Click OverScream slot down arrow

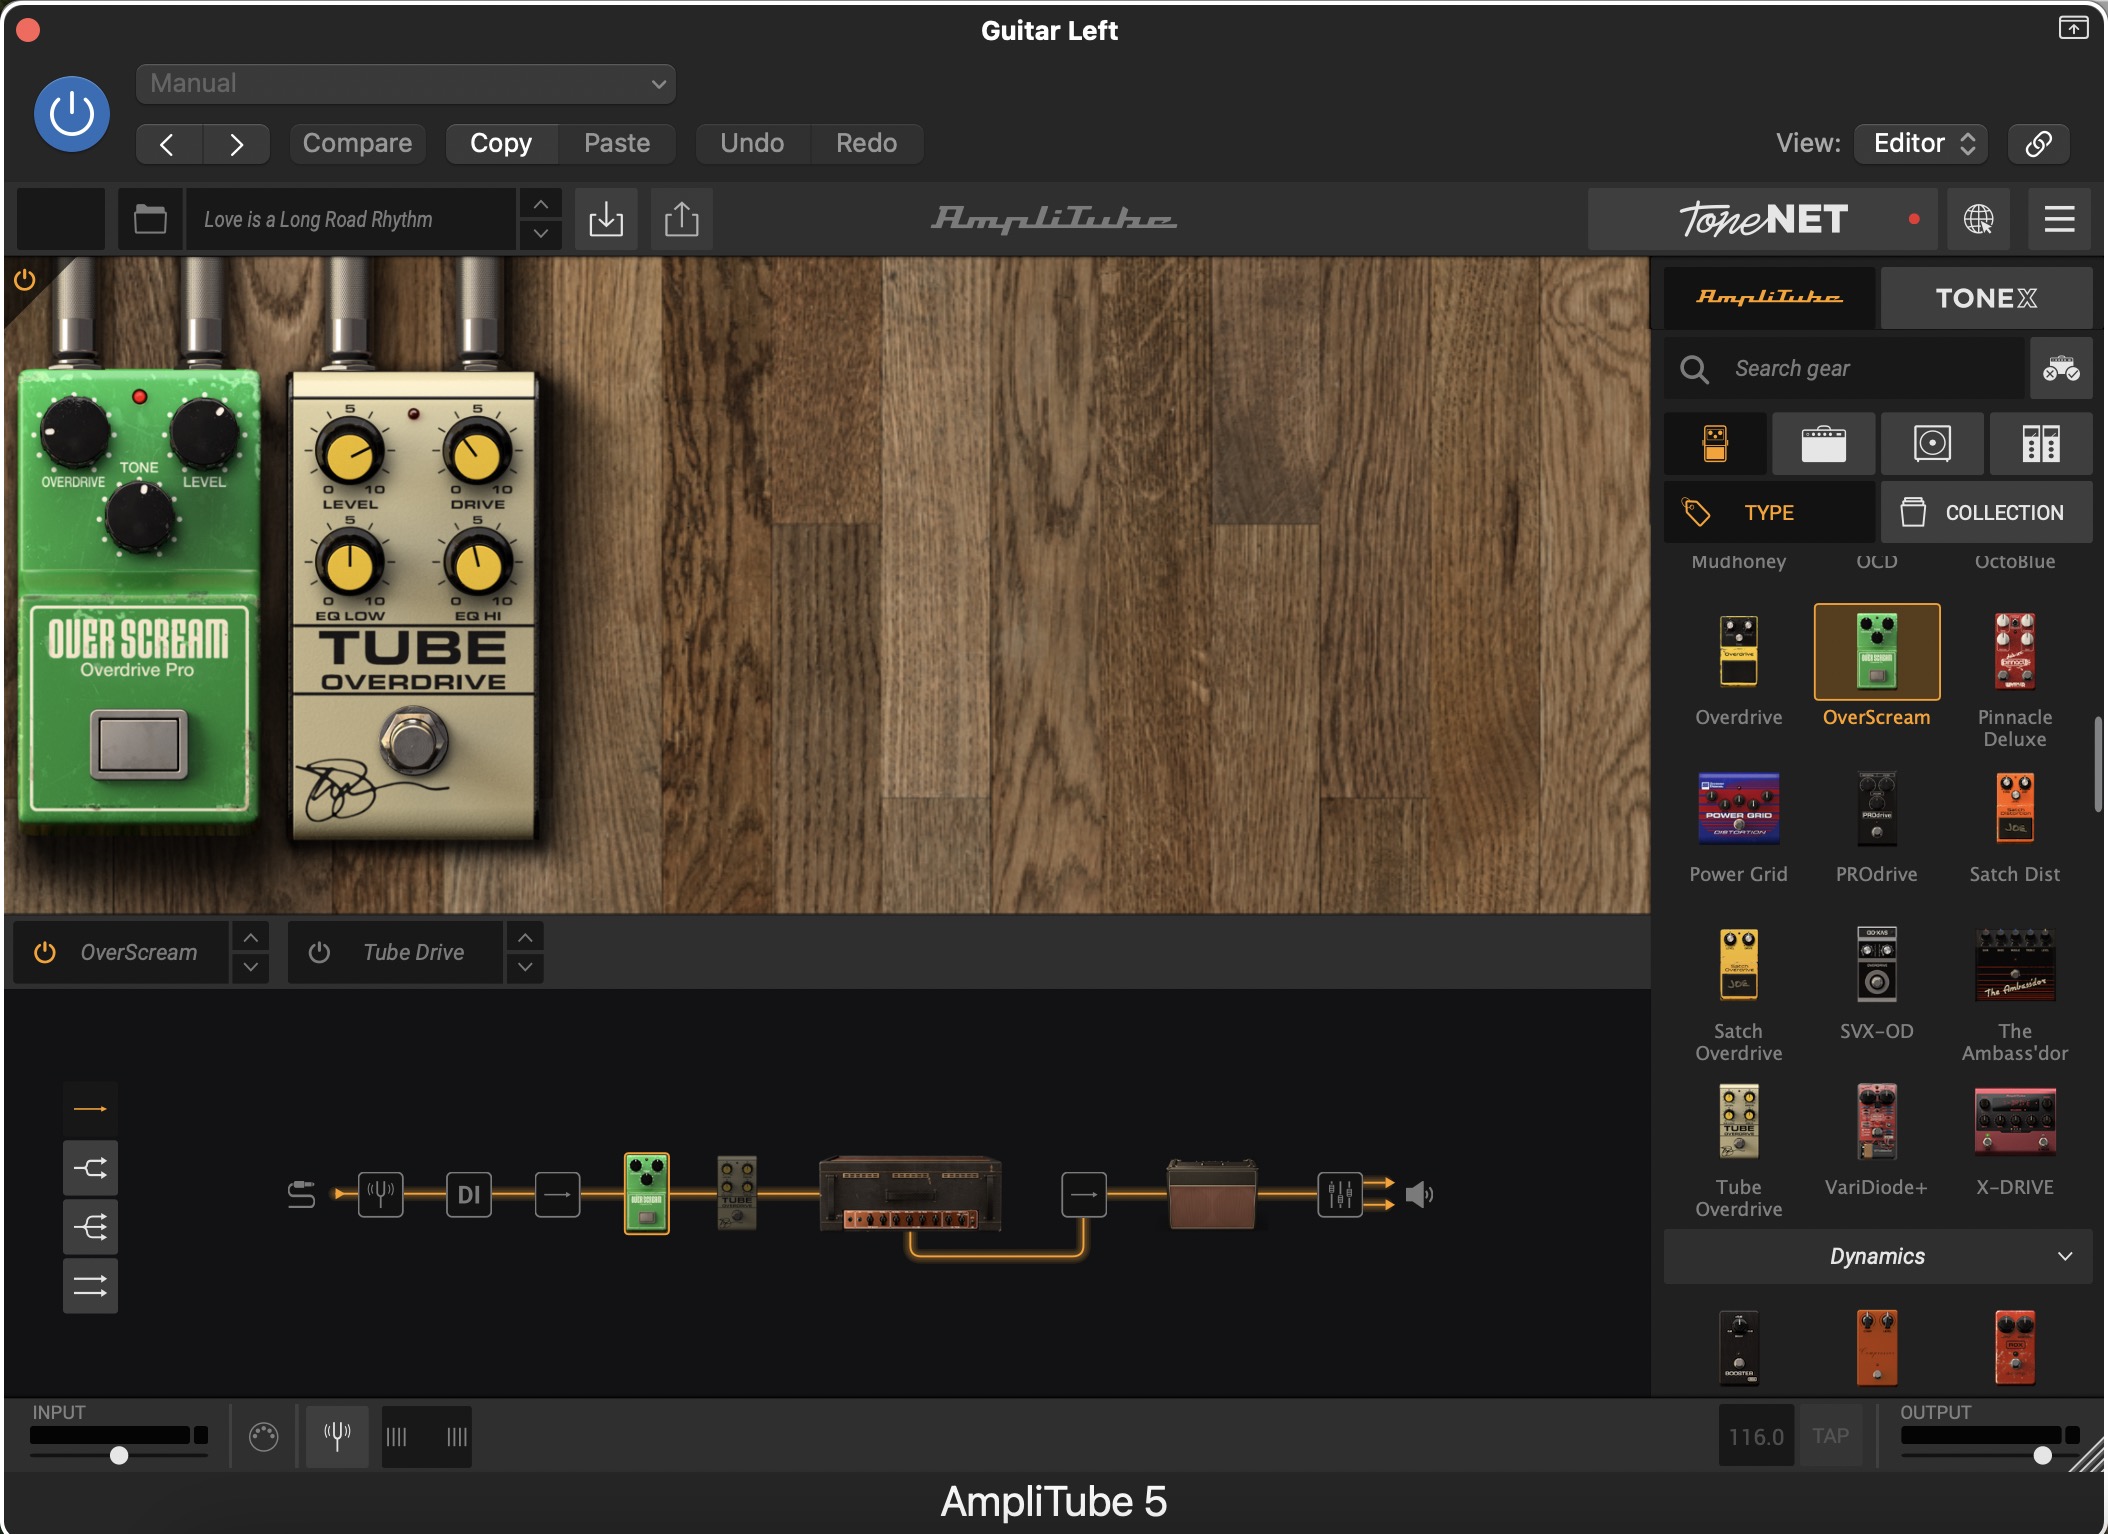click(x=251, y=967)
